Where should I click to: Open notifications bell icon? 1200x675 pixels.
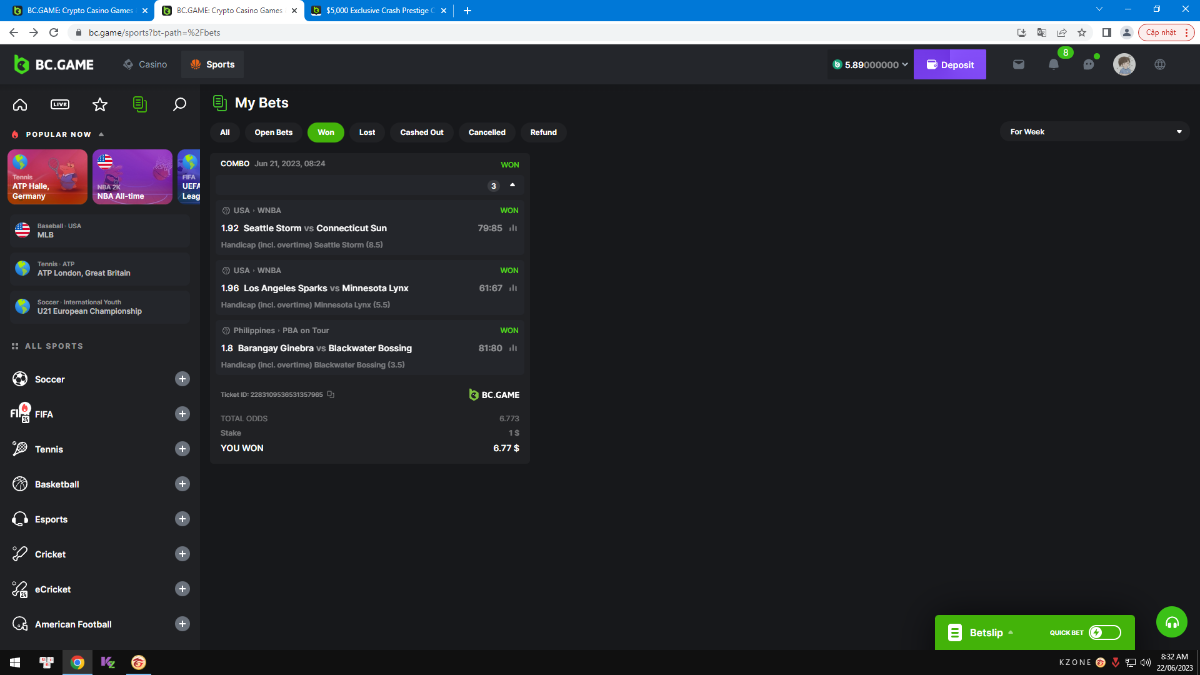point(1053,65)
